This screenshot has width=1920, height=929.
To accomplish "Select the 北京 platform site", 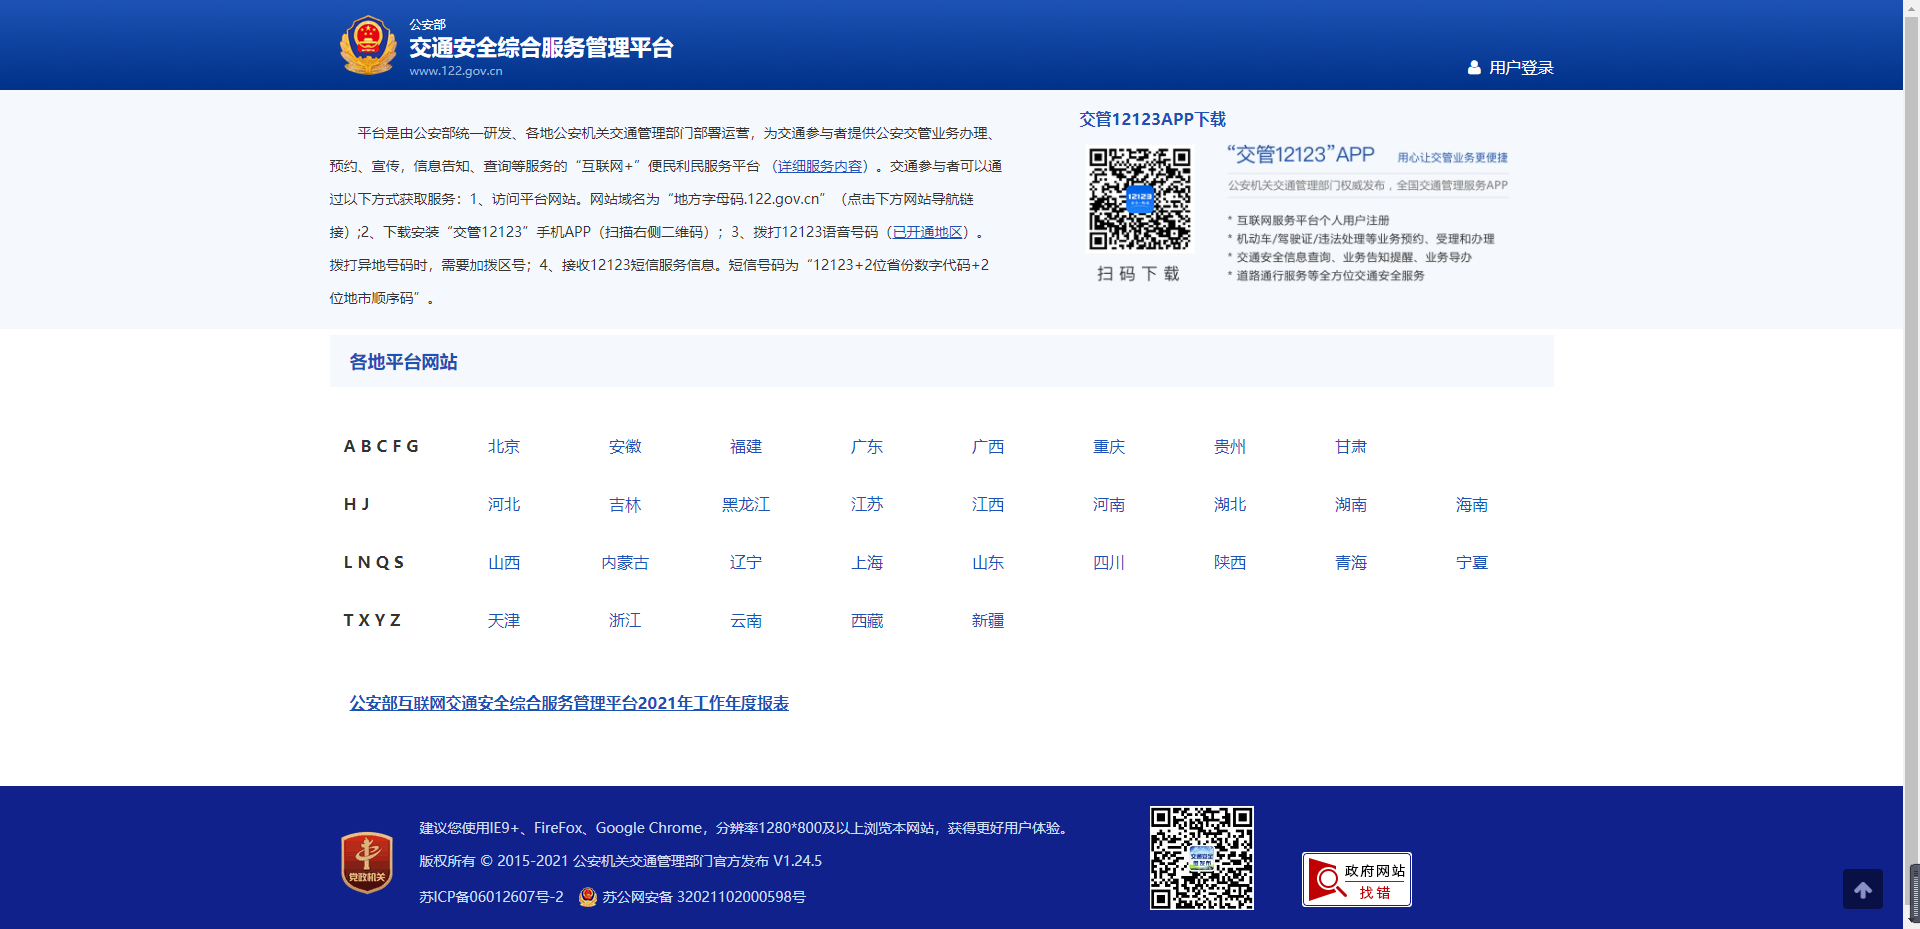I will pyautogui.click(x=504, y=447).
